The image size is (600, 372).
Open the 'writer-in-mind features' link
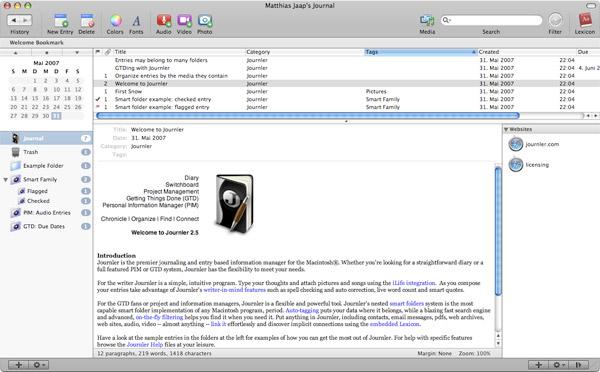[234, 290]
